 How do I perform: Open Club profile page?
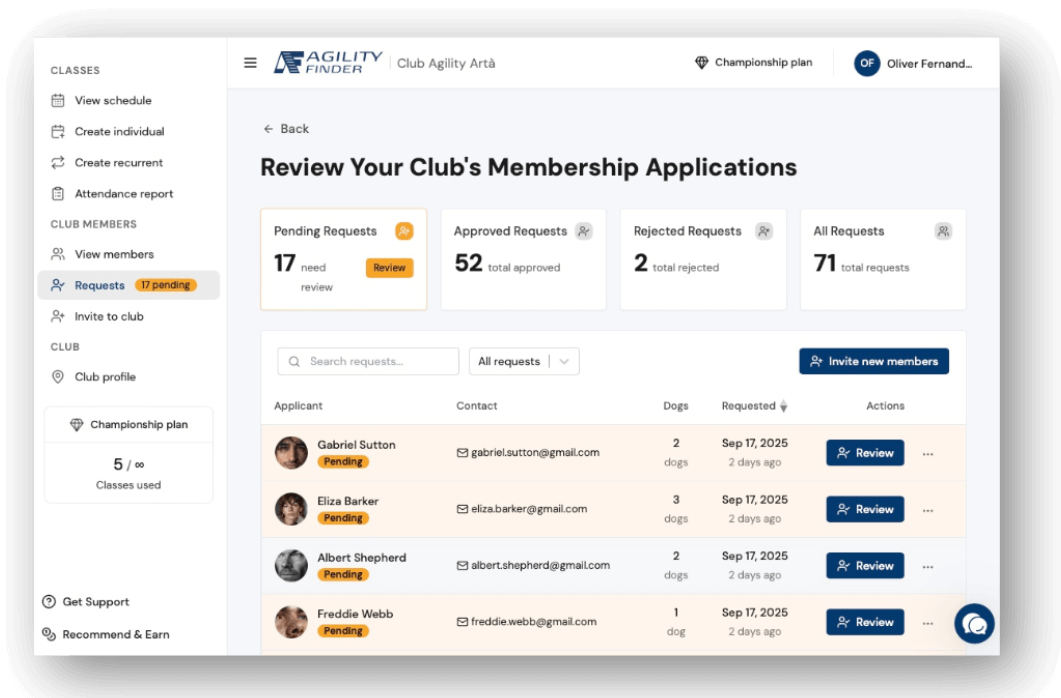pos(129,377)
